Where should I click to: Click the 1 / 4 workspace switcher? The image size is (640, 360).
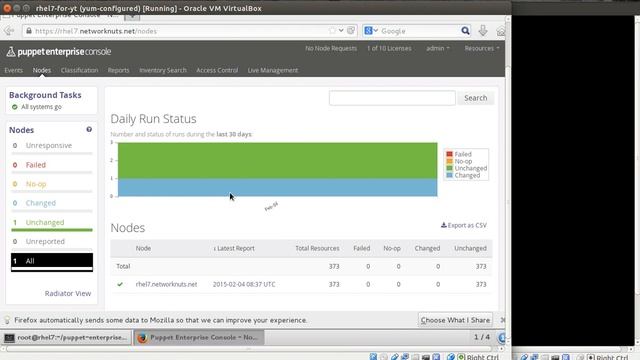point(482,337)
